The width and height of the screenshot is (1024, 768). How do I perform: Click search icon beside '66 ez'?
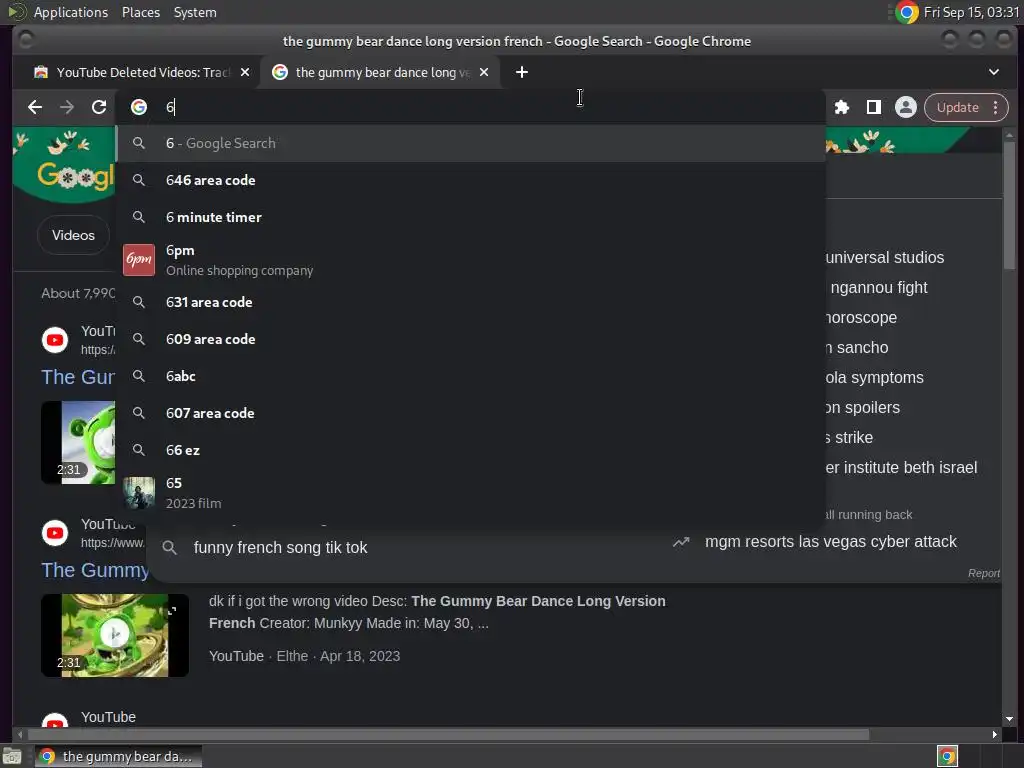tap(138, 450)
